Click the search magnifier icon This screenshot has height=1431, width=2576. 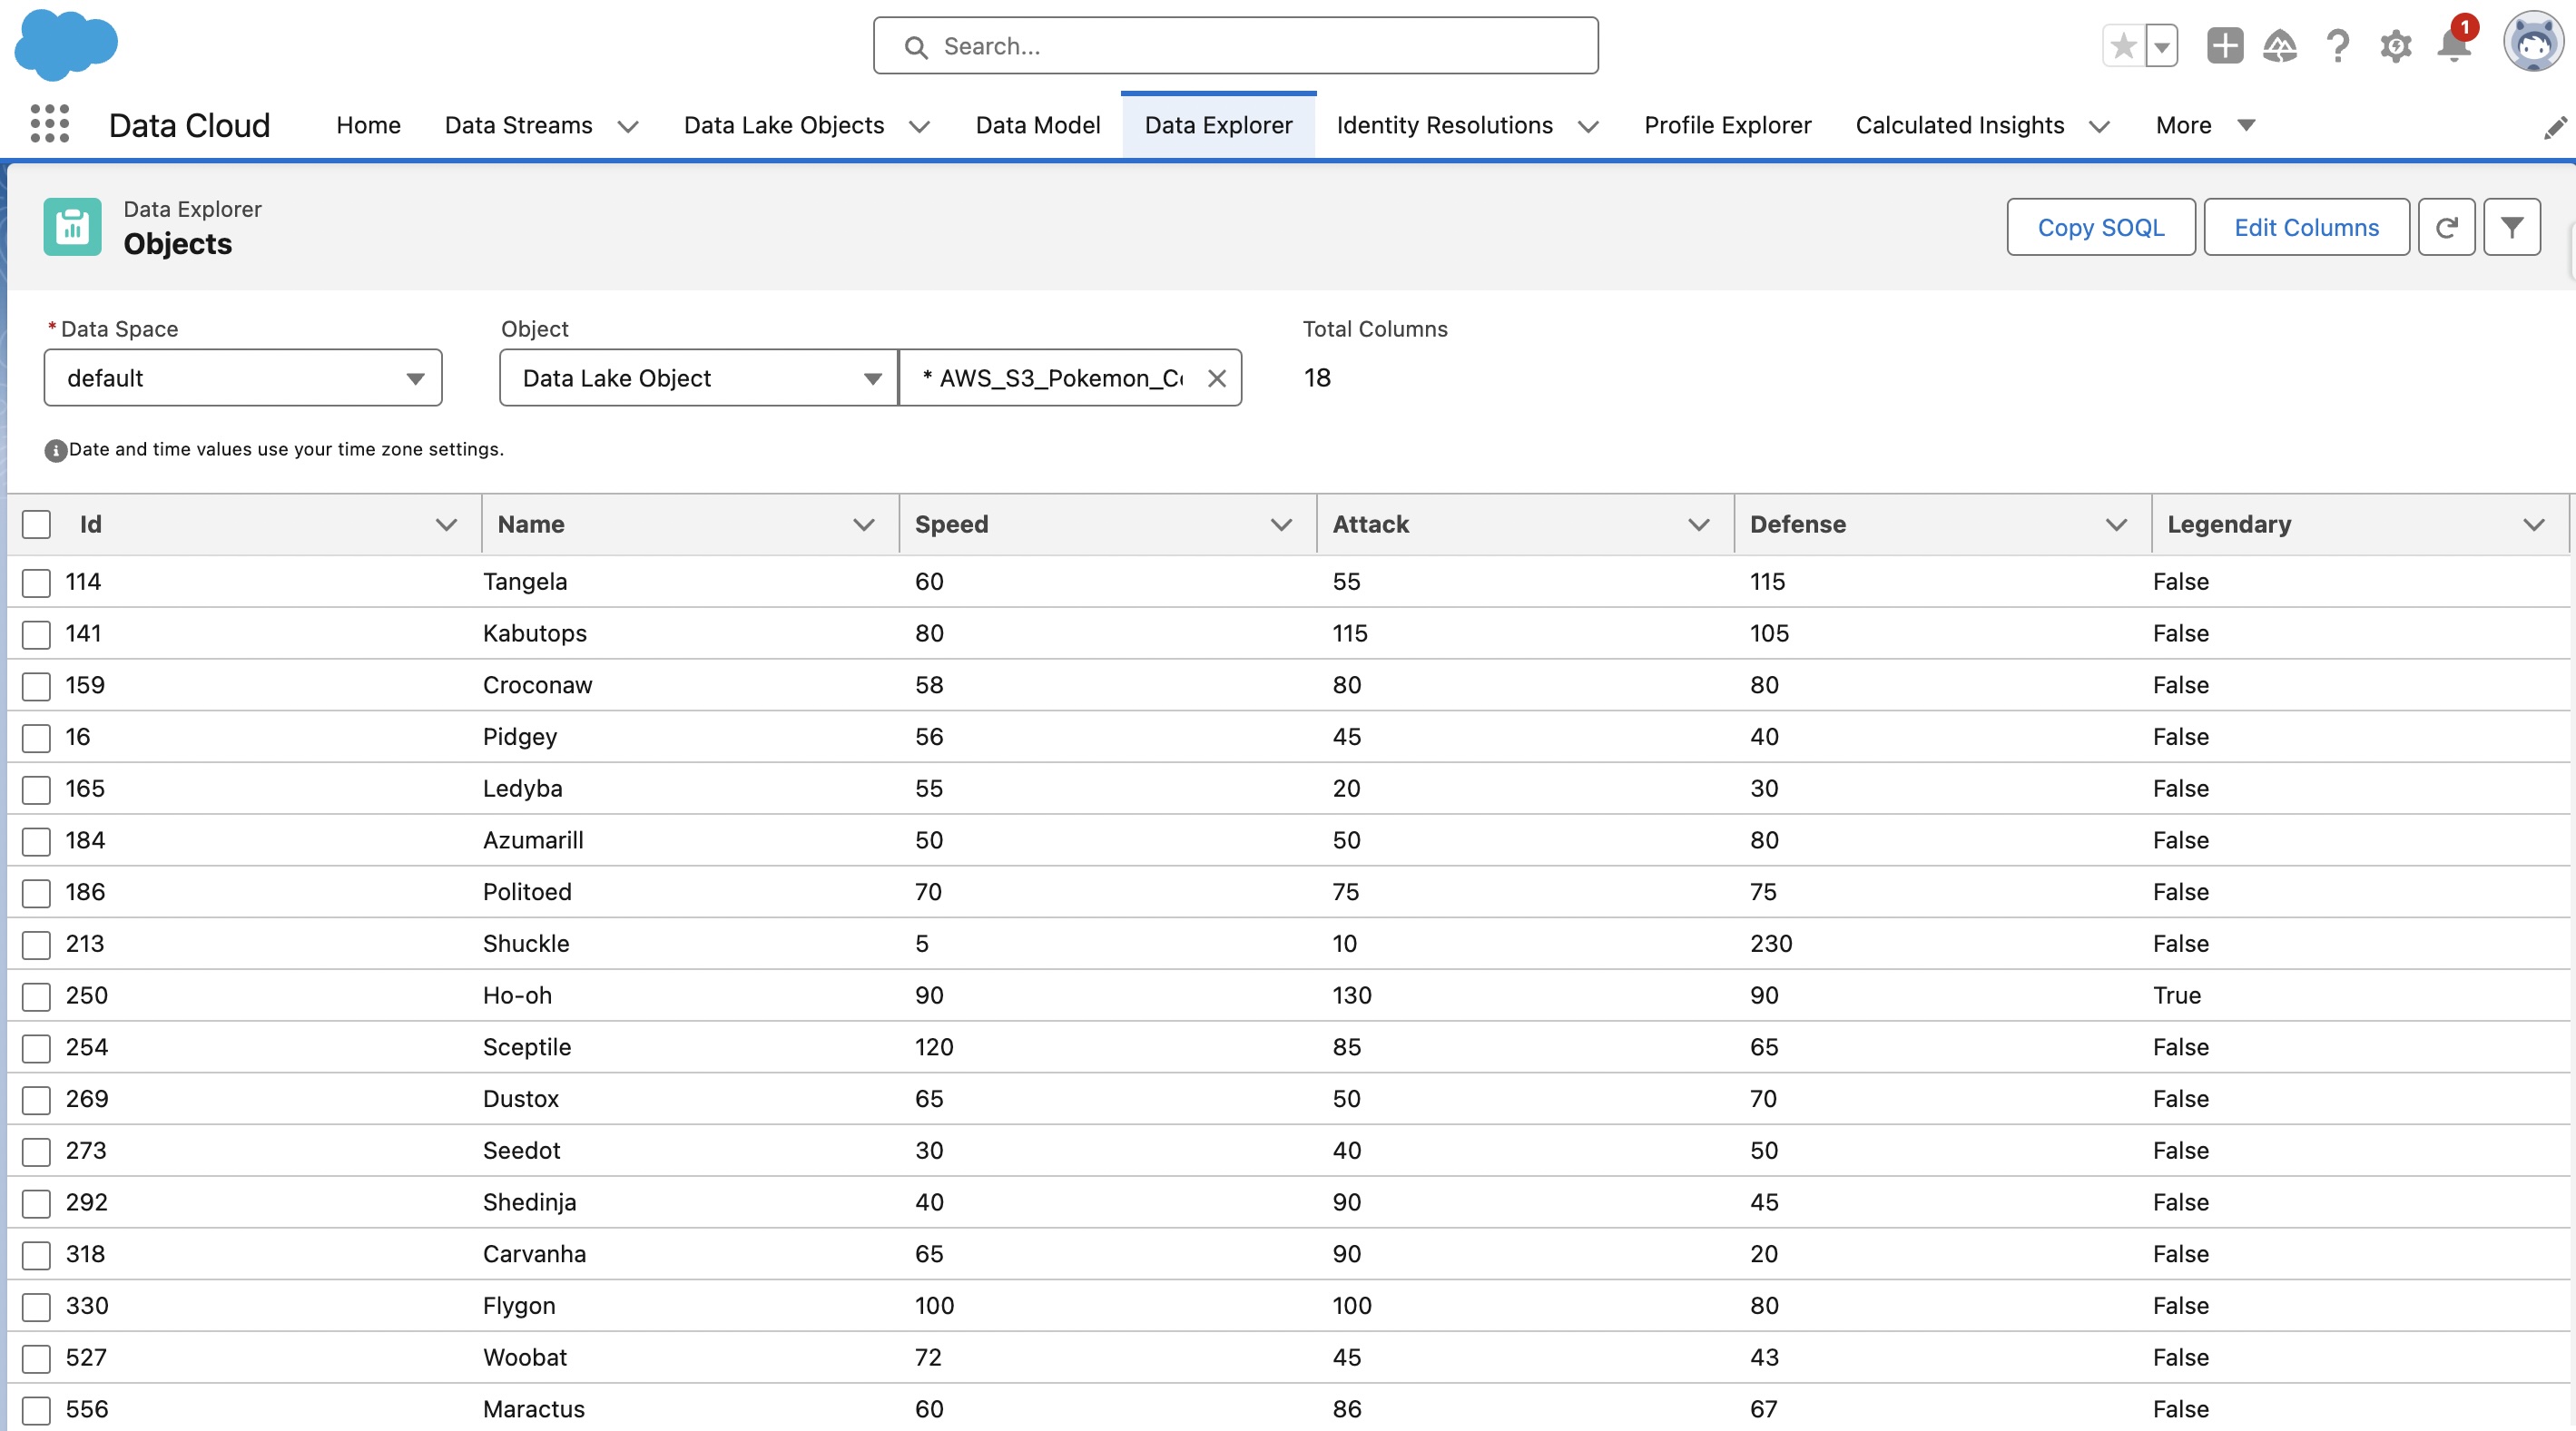coord(915,47)
